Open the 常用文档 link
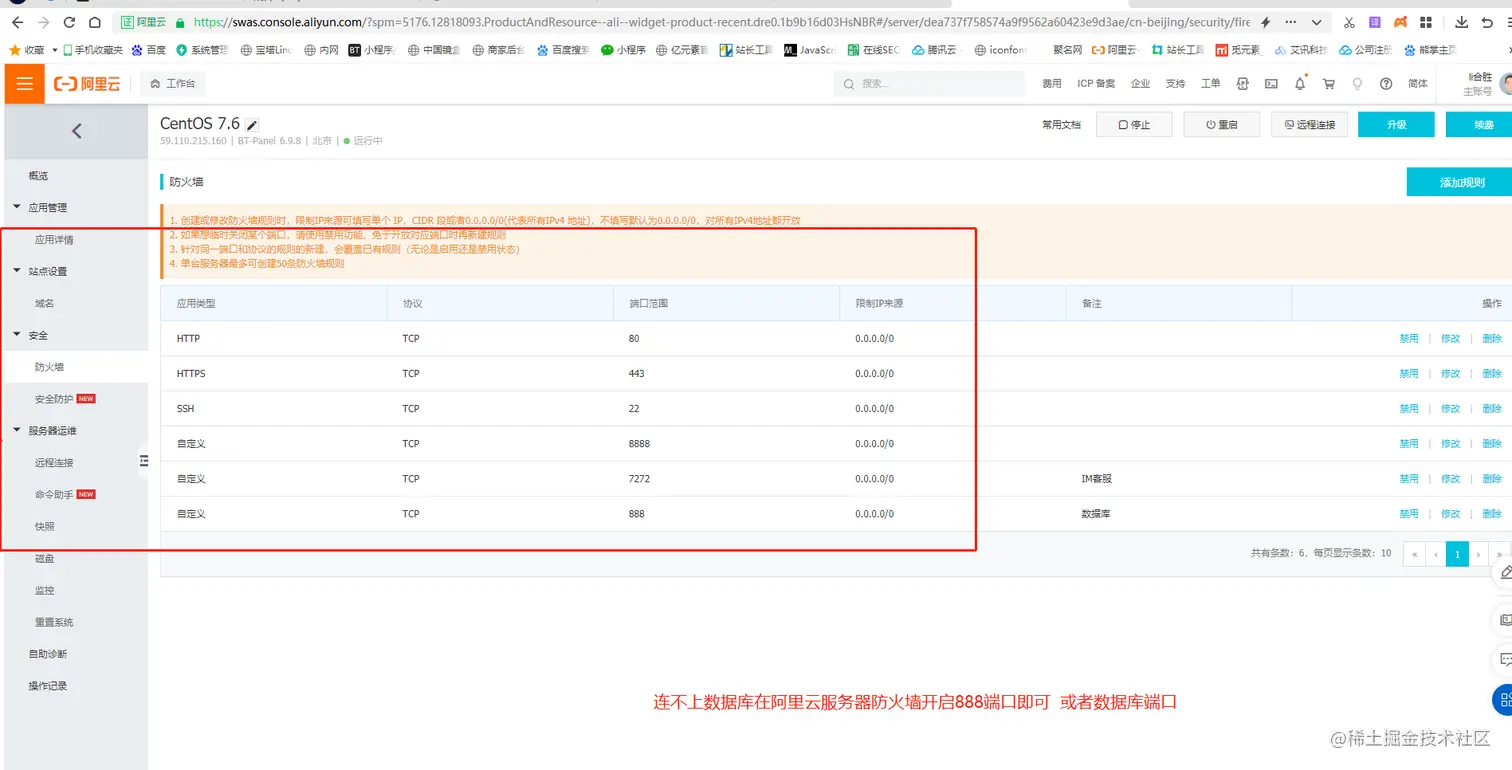 point(1061,125)
